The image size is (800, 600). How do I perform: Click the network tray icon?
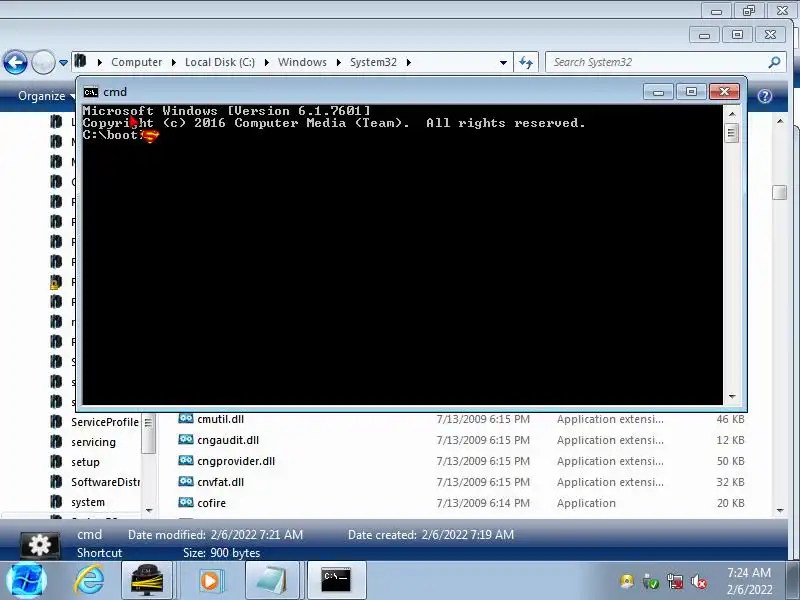coord(674,581)
